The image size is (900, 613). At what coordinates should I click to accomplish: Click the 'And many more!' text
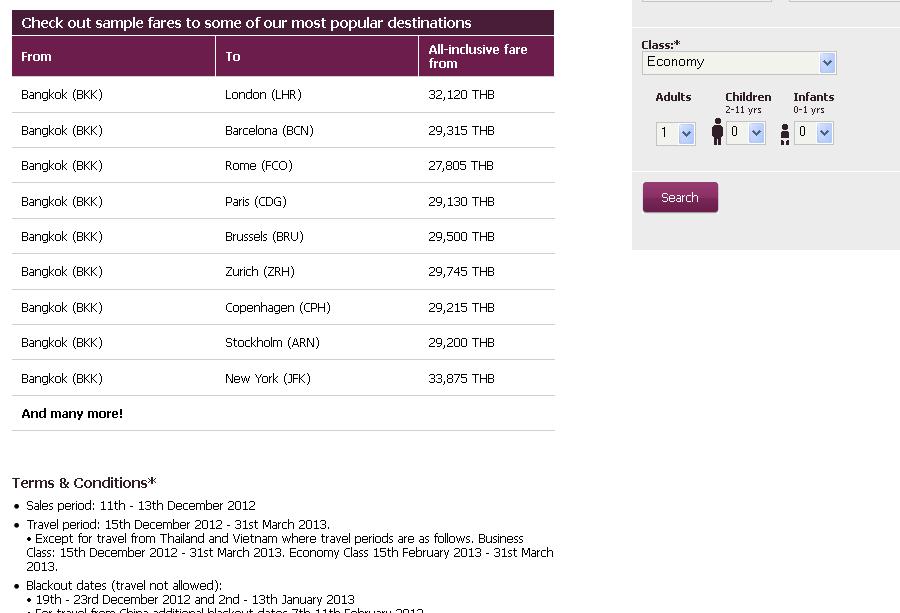72,413
